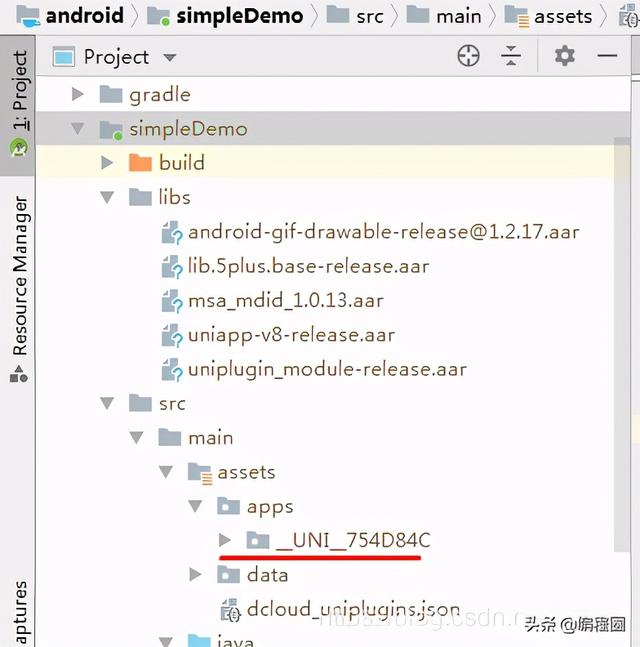Image resolution: width=640 pixels, height=647 pixels.
Task: Select the build folder name
Action: (182, 163)
